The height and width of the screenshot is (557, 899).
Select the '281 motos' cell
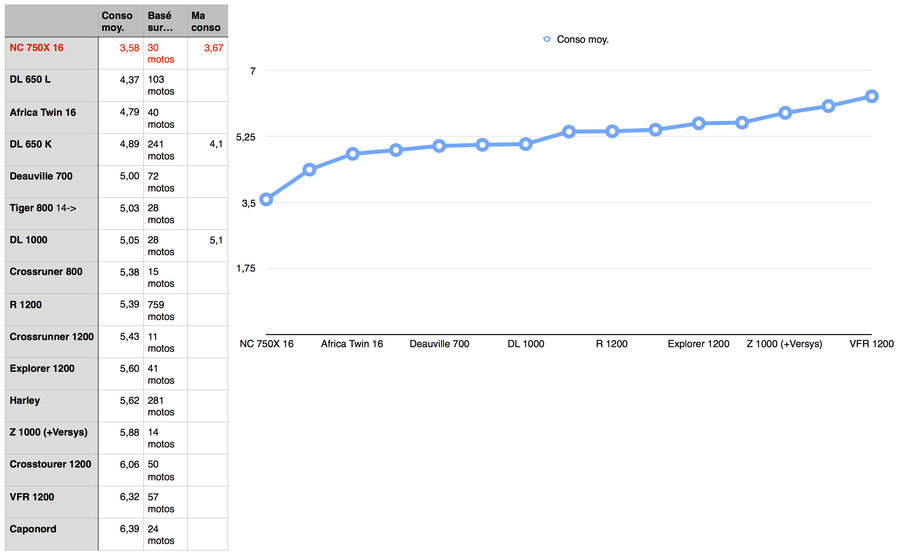tap(165, 406)
